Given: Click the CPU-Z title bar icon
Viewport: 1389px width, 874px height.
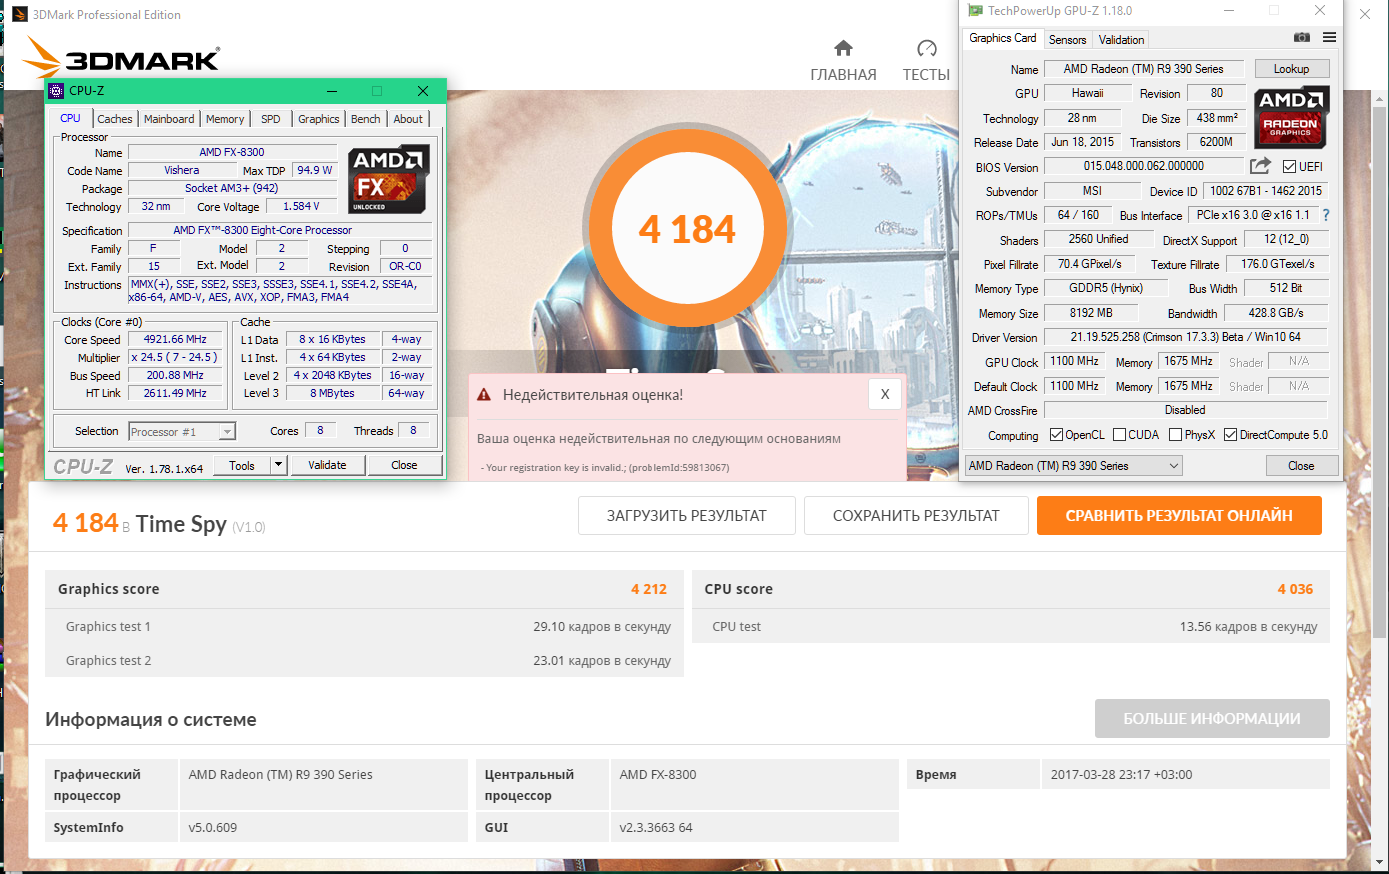Looking at the screenshot, I should click(57, 91).
